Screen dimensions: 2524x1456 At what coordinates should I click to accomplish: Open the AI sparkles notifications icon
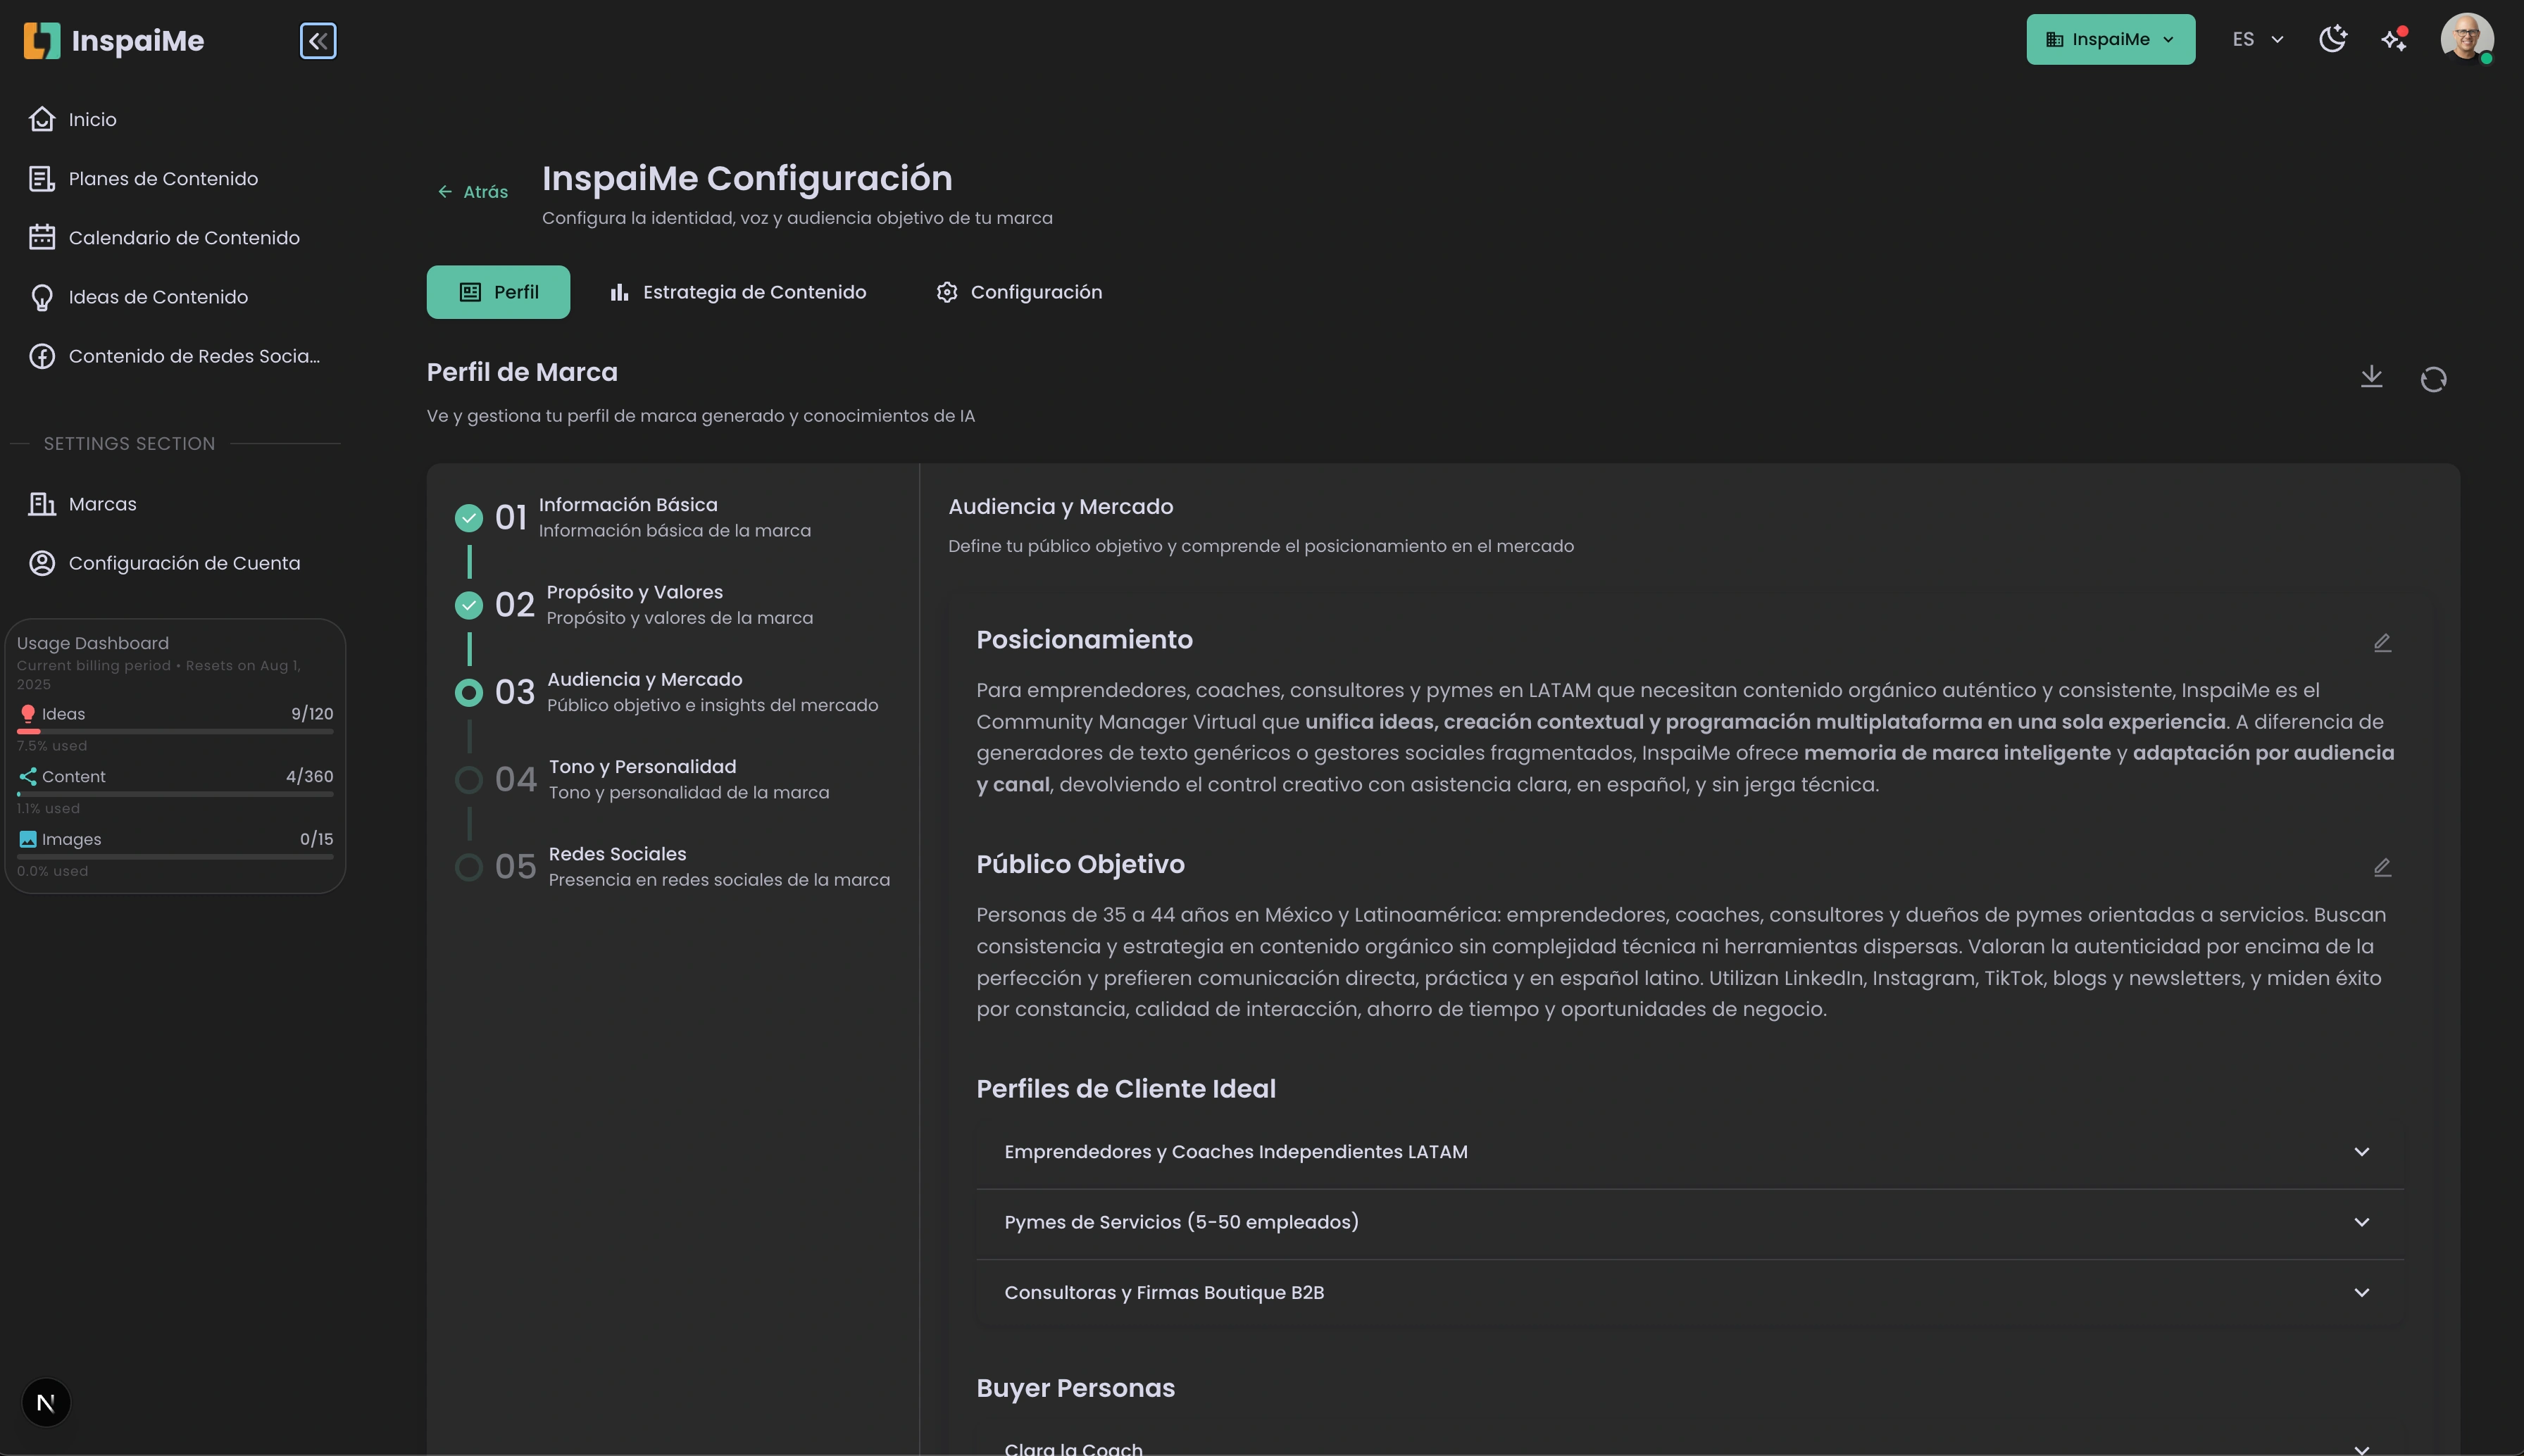pos(2394,39)
